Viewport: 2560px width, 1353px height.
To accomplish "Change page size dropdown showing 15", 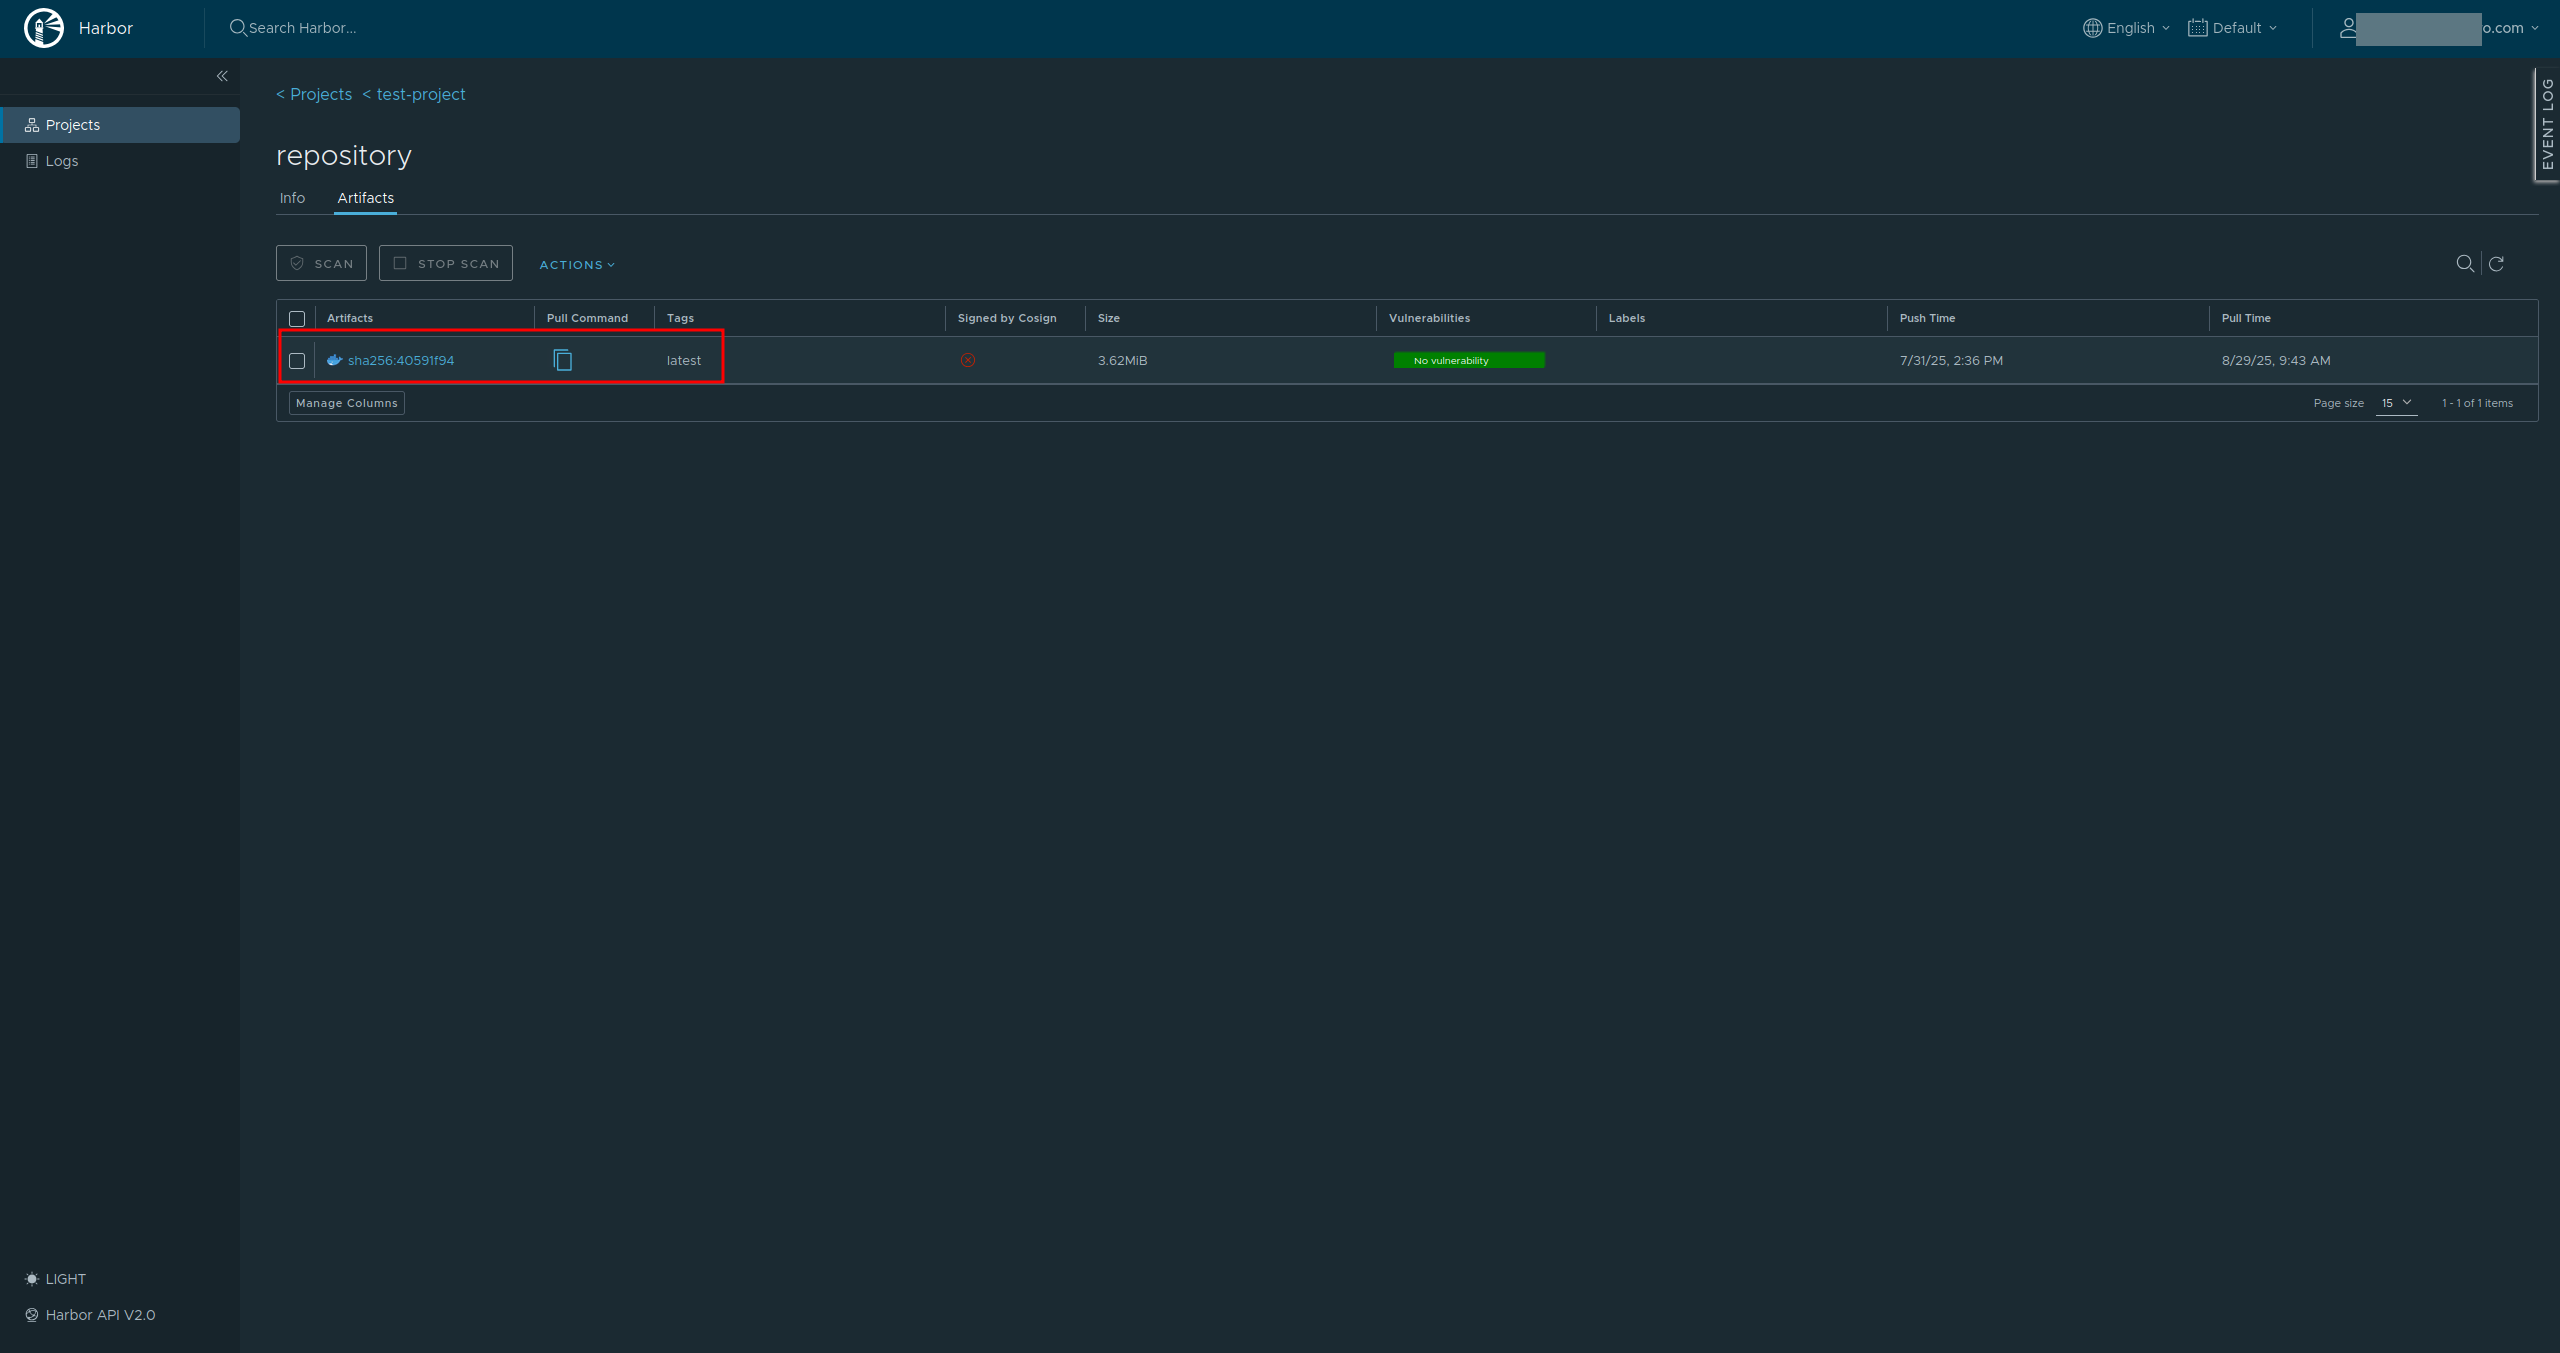I will click(x=2396, y=403).
